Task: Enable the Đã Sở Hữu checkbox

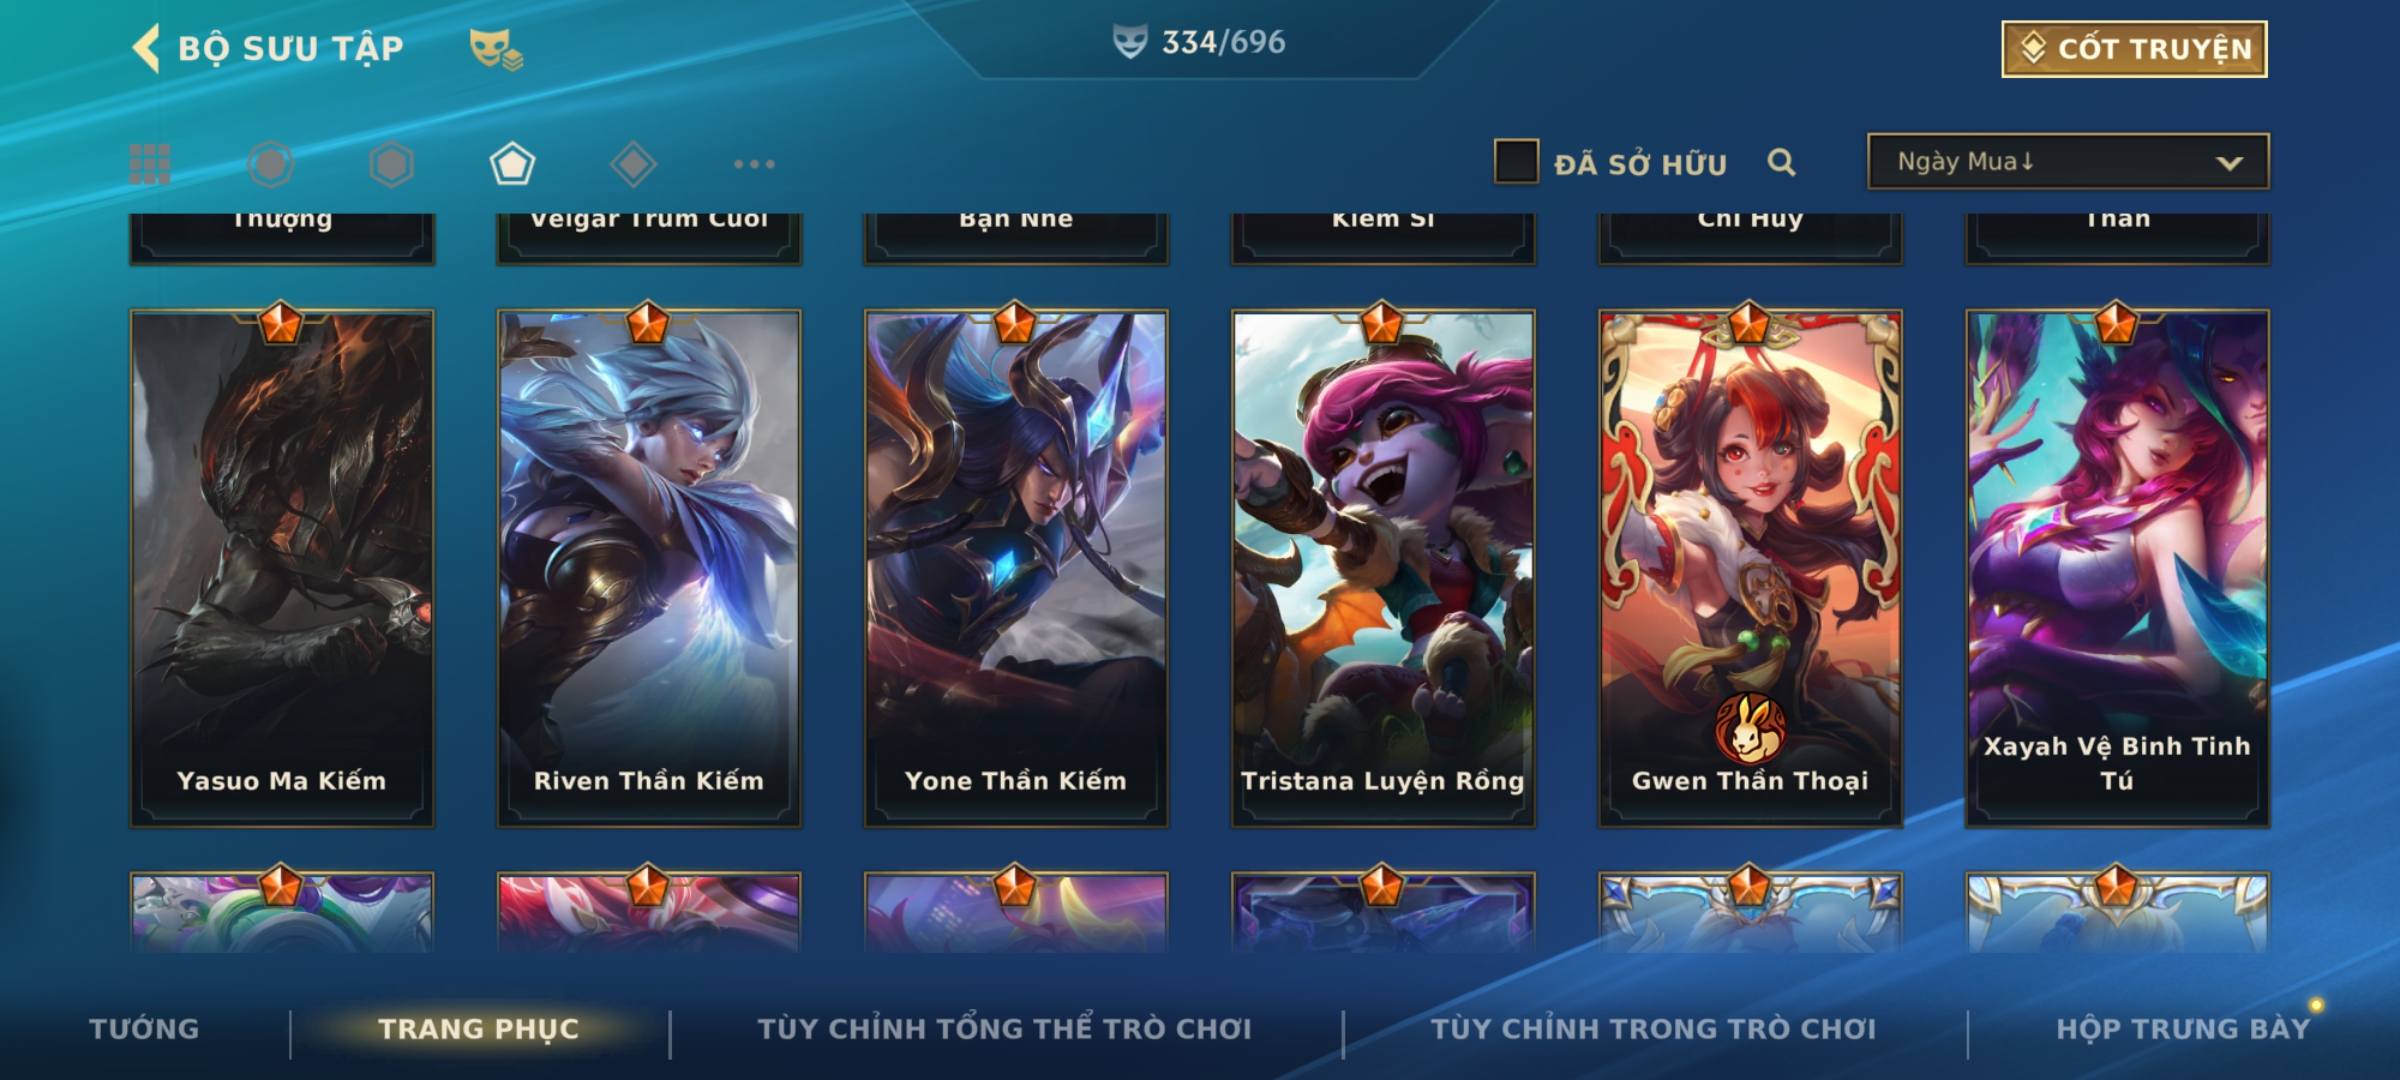Action: [x=1516, y=162]
